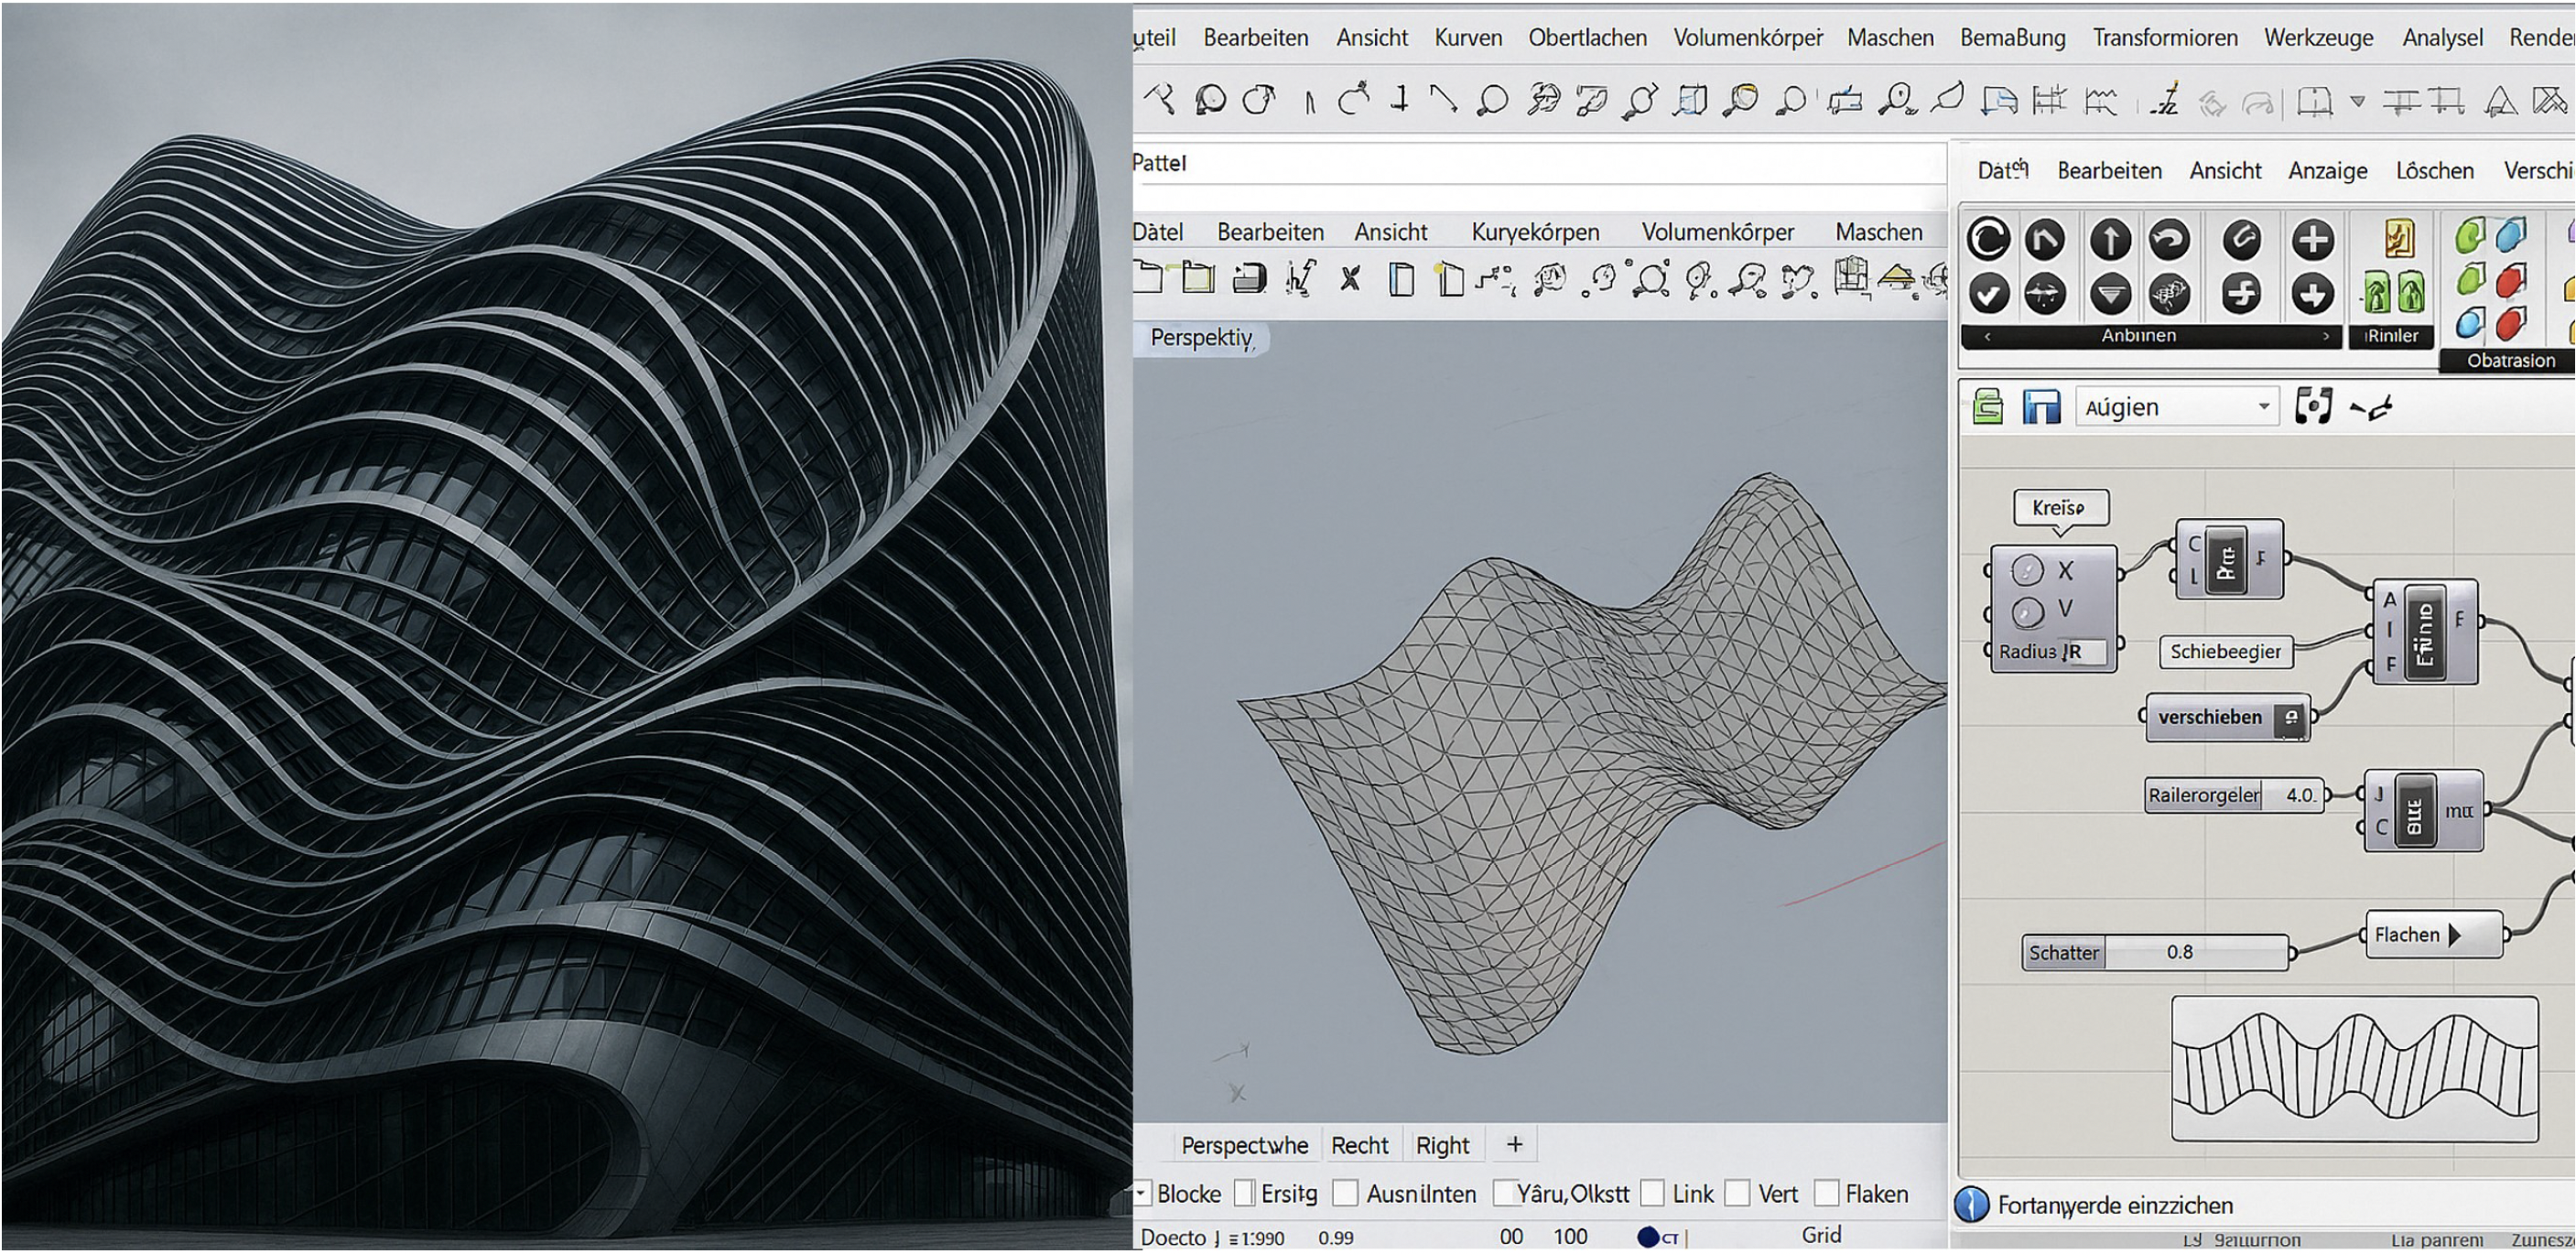The image size is (2576, 1254).
Task: Click the top plus circle icon in the Anbinnen panel
Action: (2312, 240)
